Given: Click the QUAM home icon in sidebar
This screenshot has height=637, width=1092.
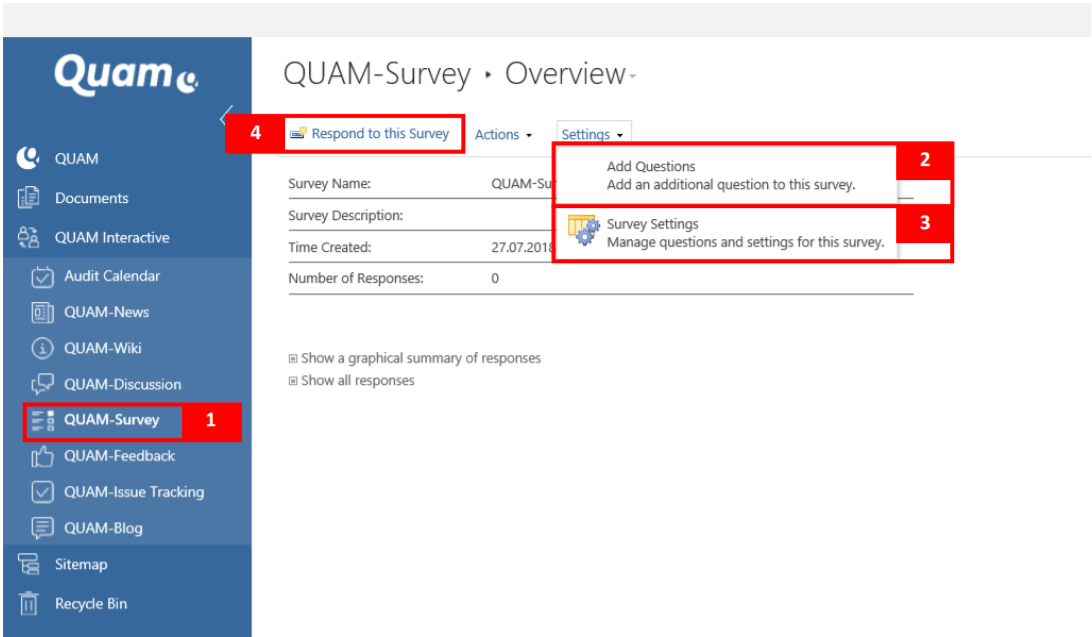Looking at the screenshot, I should pyautogui.click(x=28, y=159).
